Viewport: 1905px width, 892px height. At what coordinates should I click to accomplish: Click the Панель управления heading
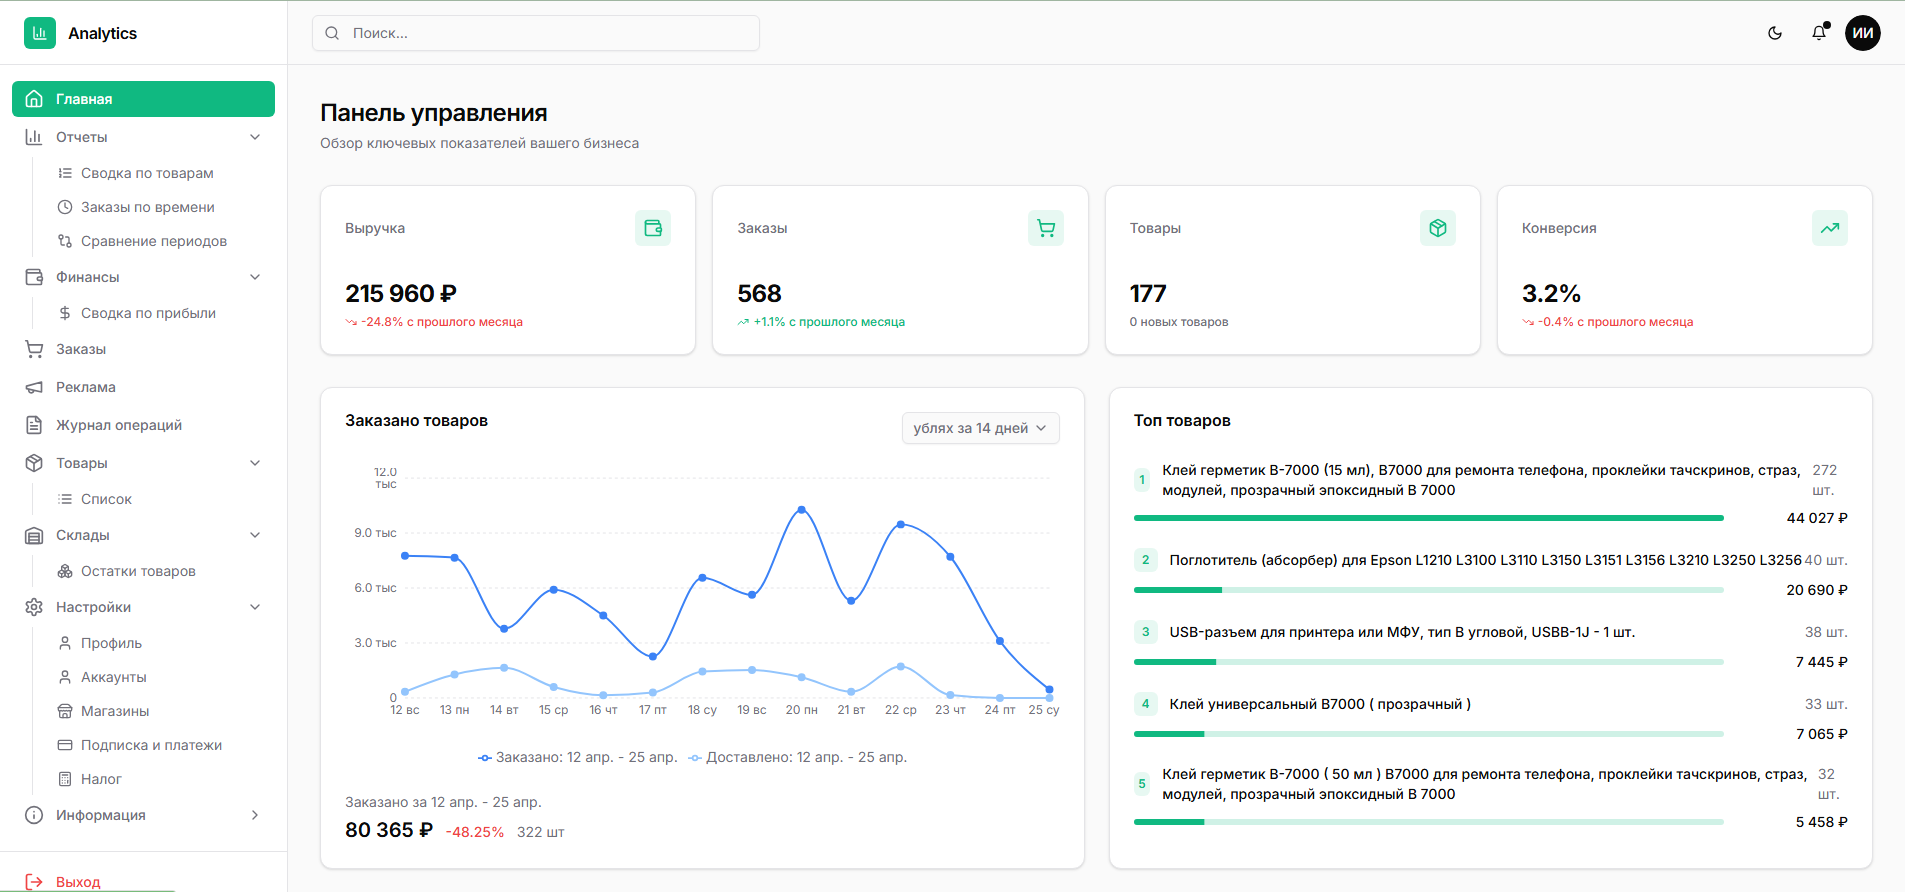click(x=434, y=113)
